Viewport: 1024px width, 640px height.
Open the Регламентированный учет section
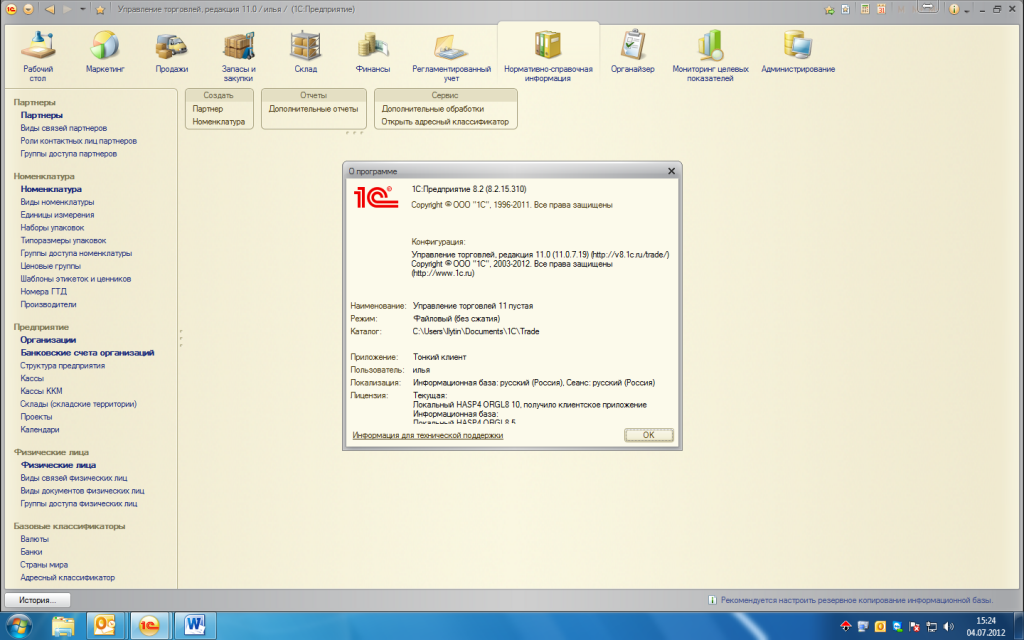pyautogui.click(x=451, y=56)
